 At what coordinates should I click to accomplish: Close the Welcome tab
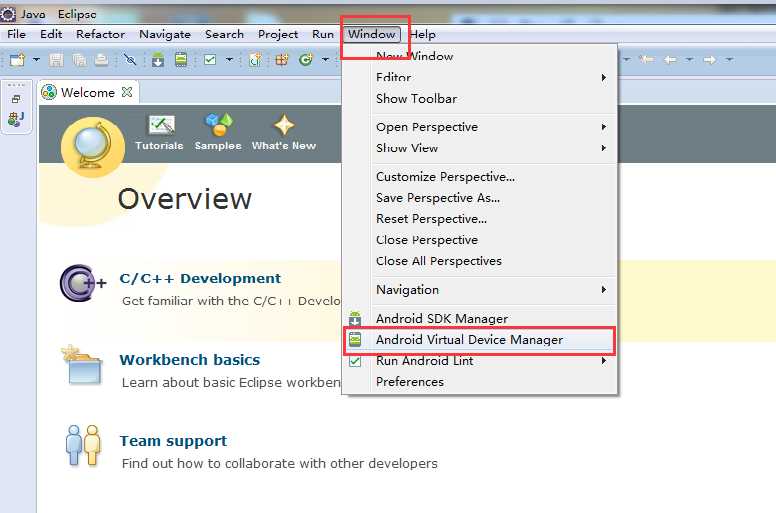click(x=127, y=92)
